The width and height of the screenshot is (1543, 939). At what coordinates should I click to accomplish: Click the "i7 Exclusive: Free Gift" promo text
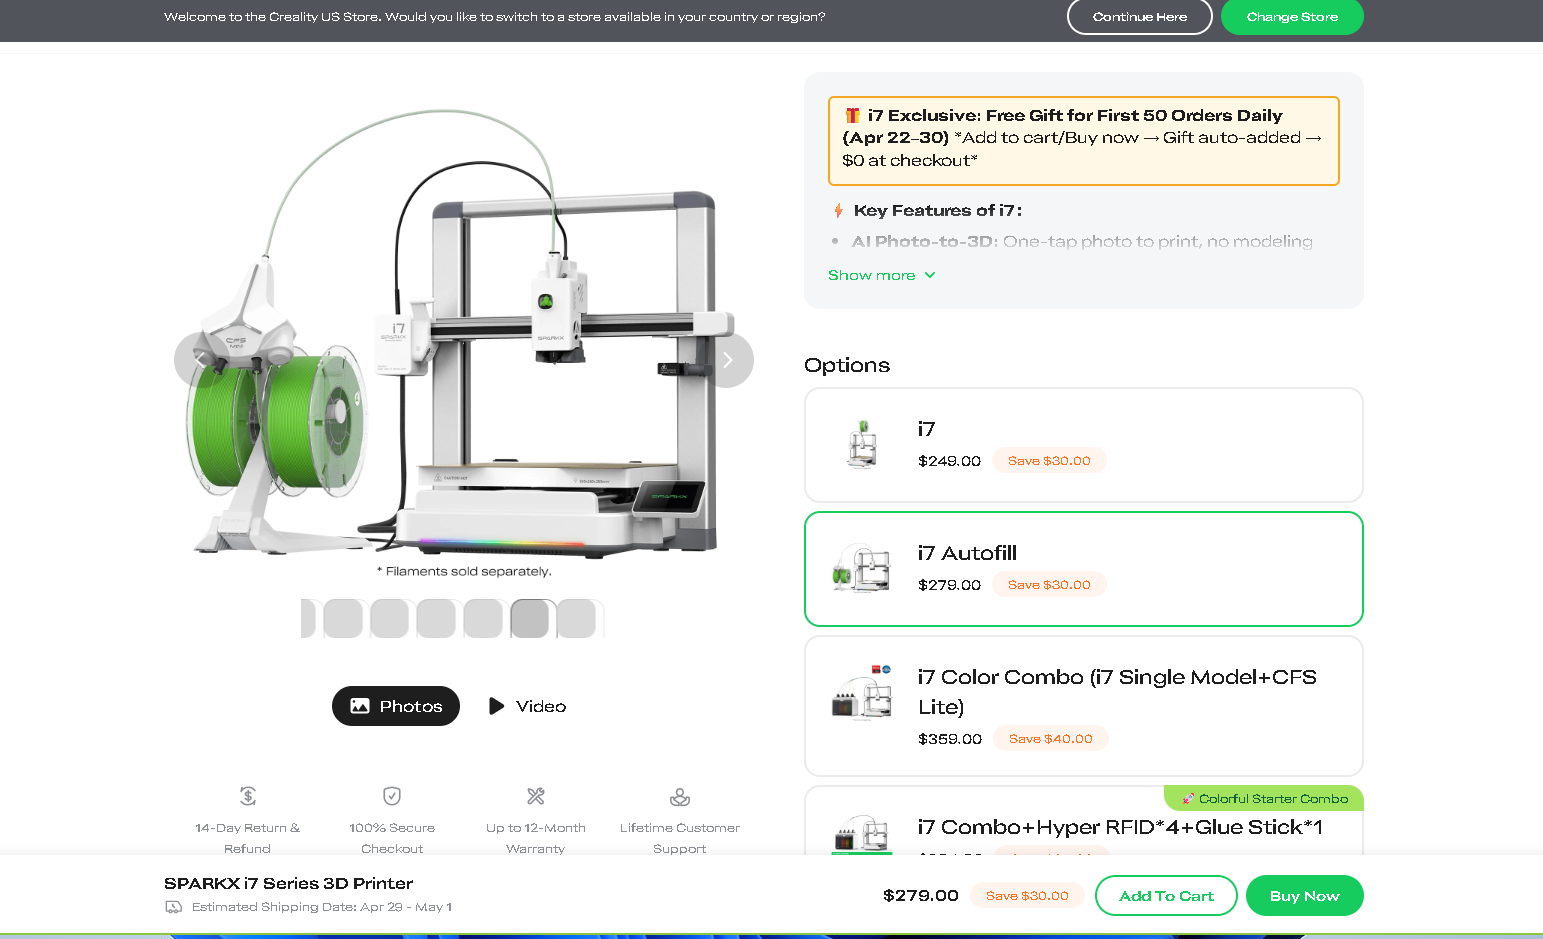[1084, 138]
